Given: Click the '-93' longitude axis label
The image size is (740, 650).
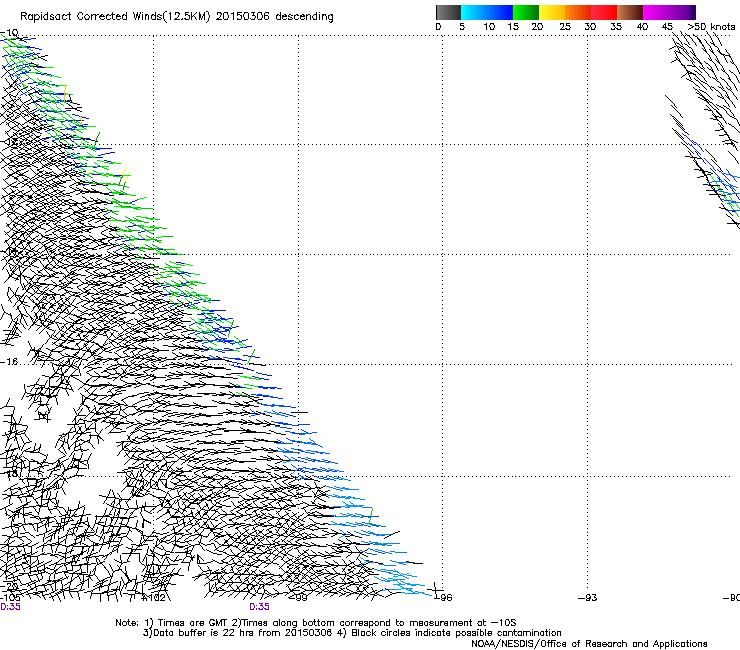Looking at the screenshot, I should [x=588, y=598].
